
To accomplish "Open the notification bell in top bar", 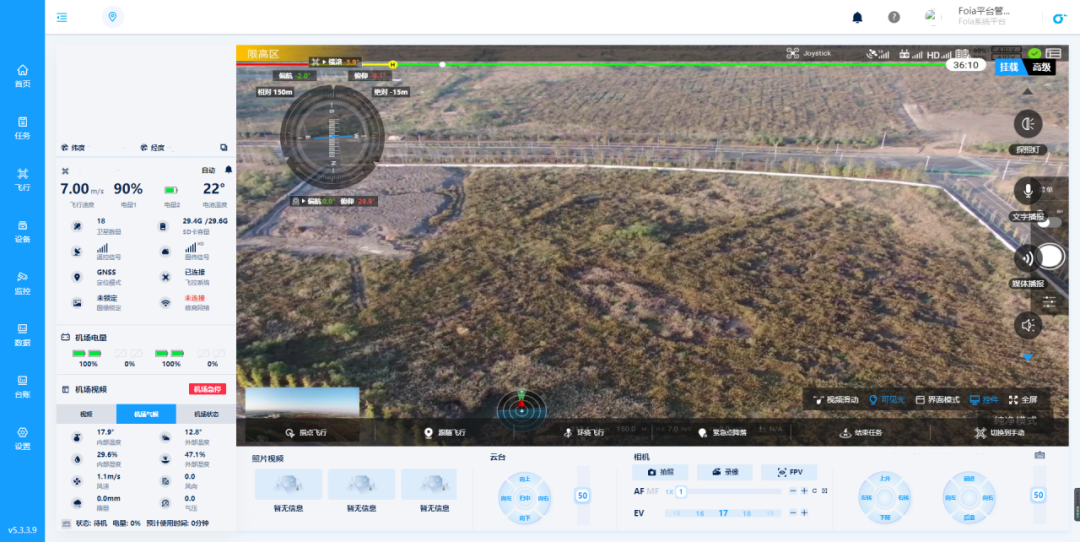I will [857, 17].
